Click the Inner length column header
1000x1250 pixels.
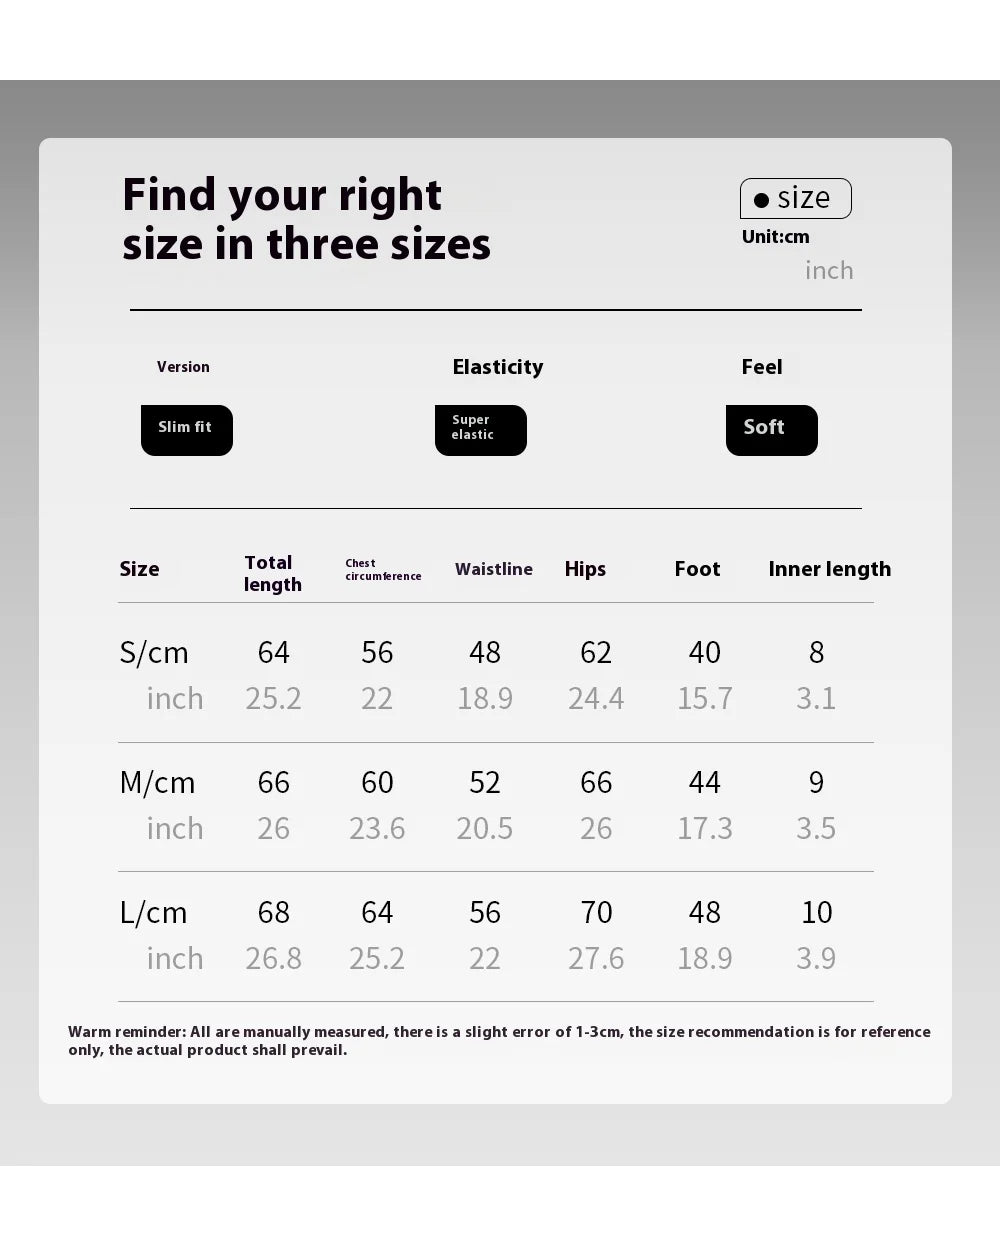pyautogui.click(x=830, y=569)
